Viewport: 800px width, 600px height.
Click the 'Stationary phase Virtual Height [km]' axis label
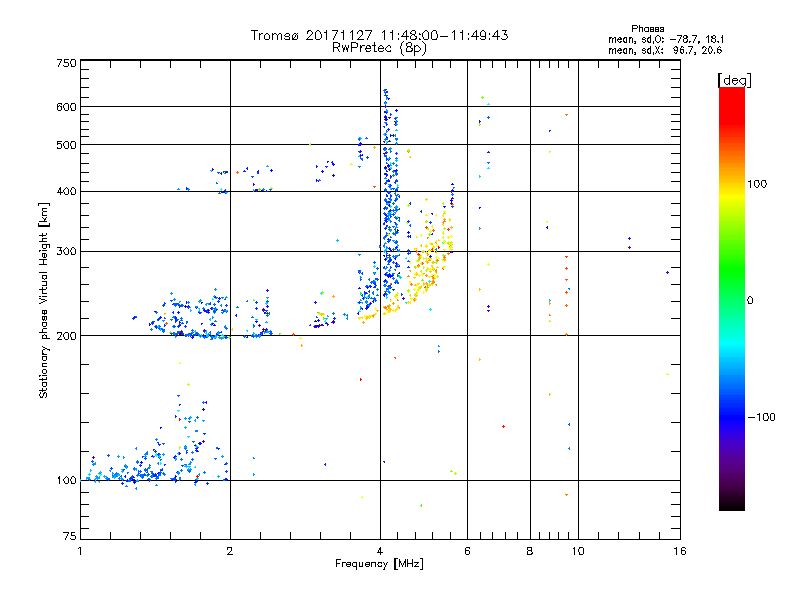[x=43, y=300]
